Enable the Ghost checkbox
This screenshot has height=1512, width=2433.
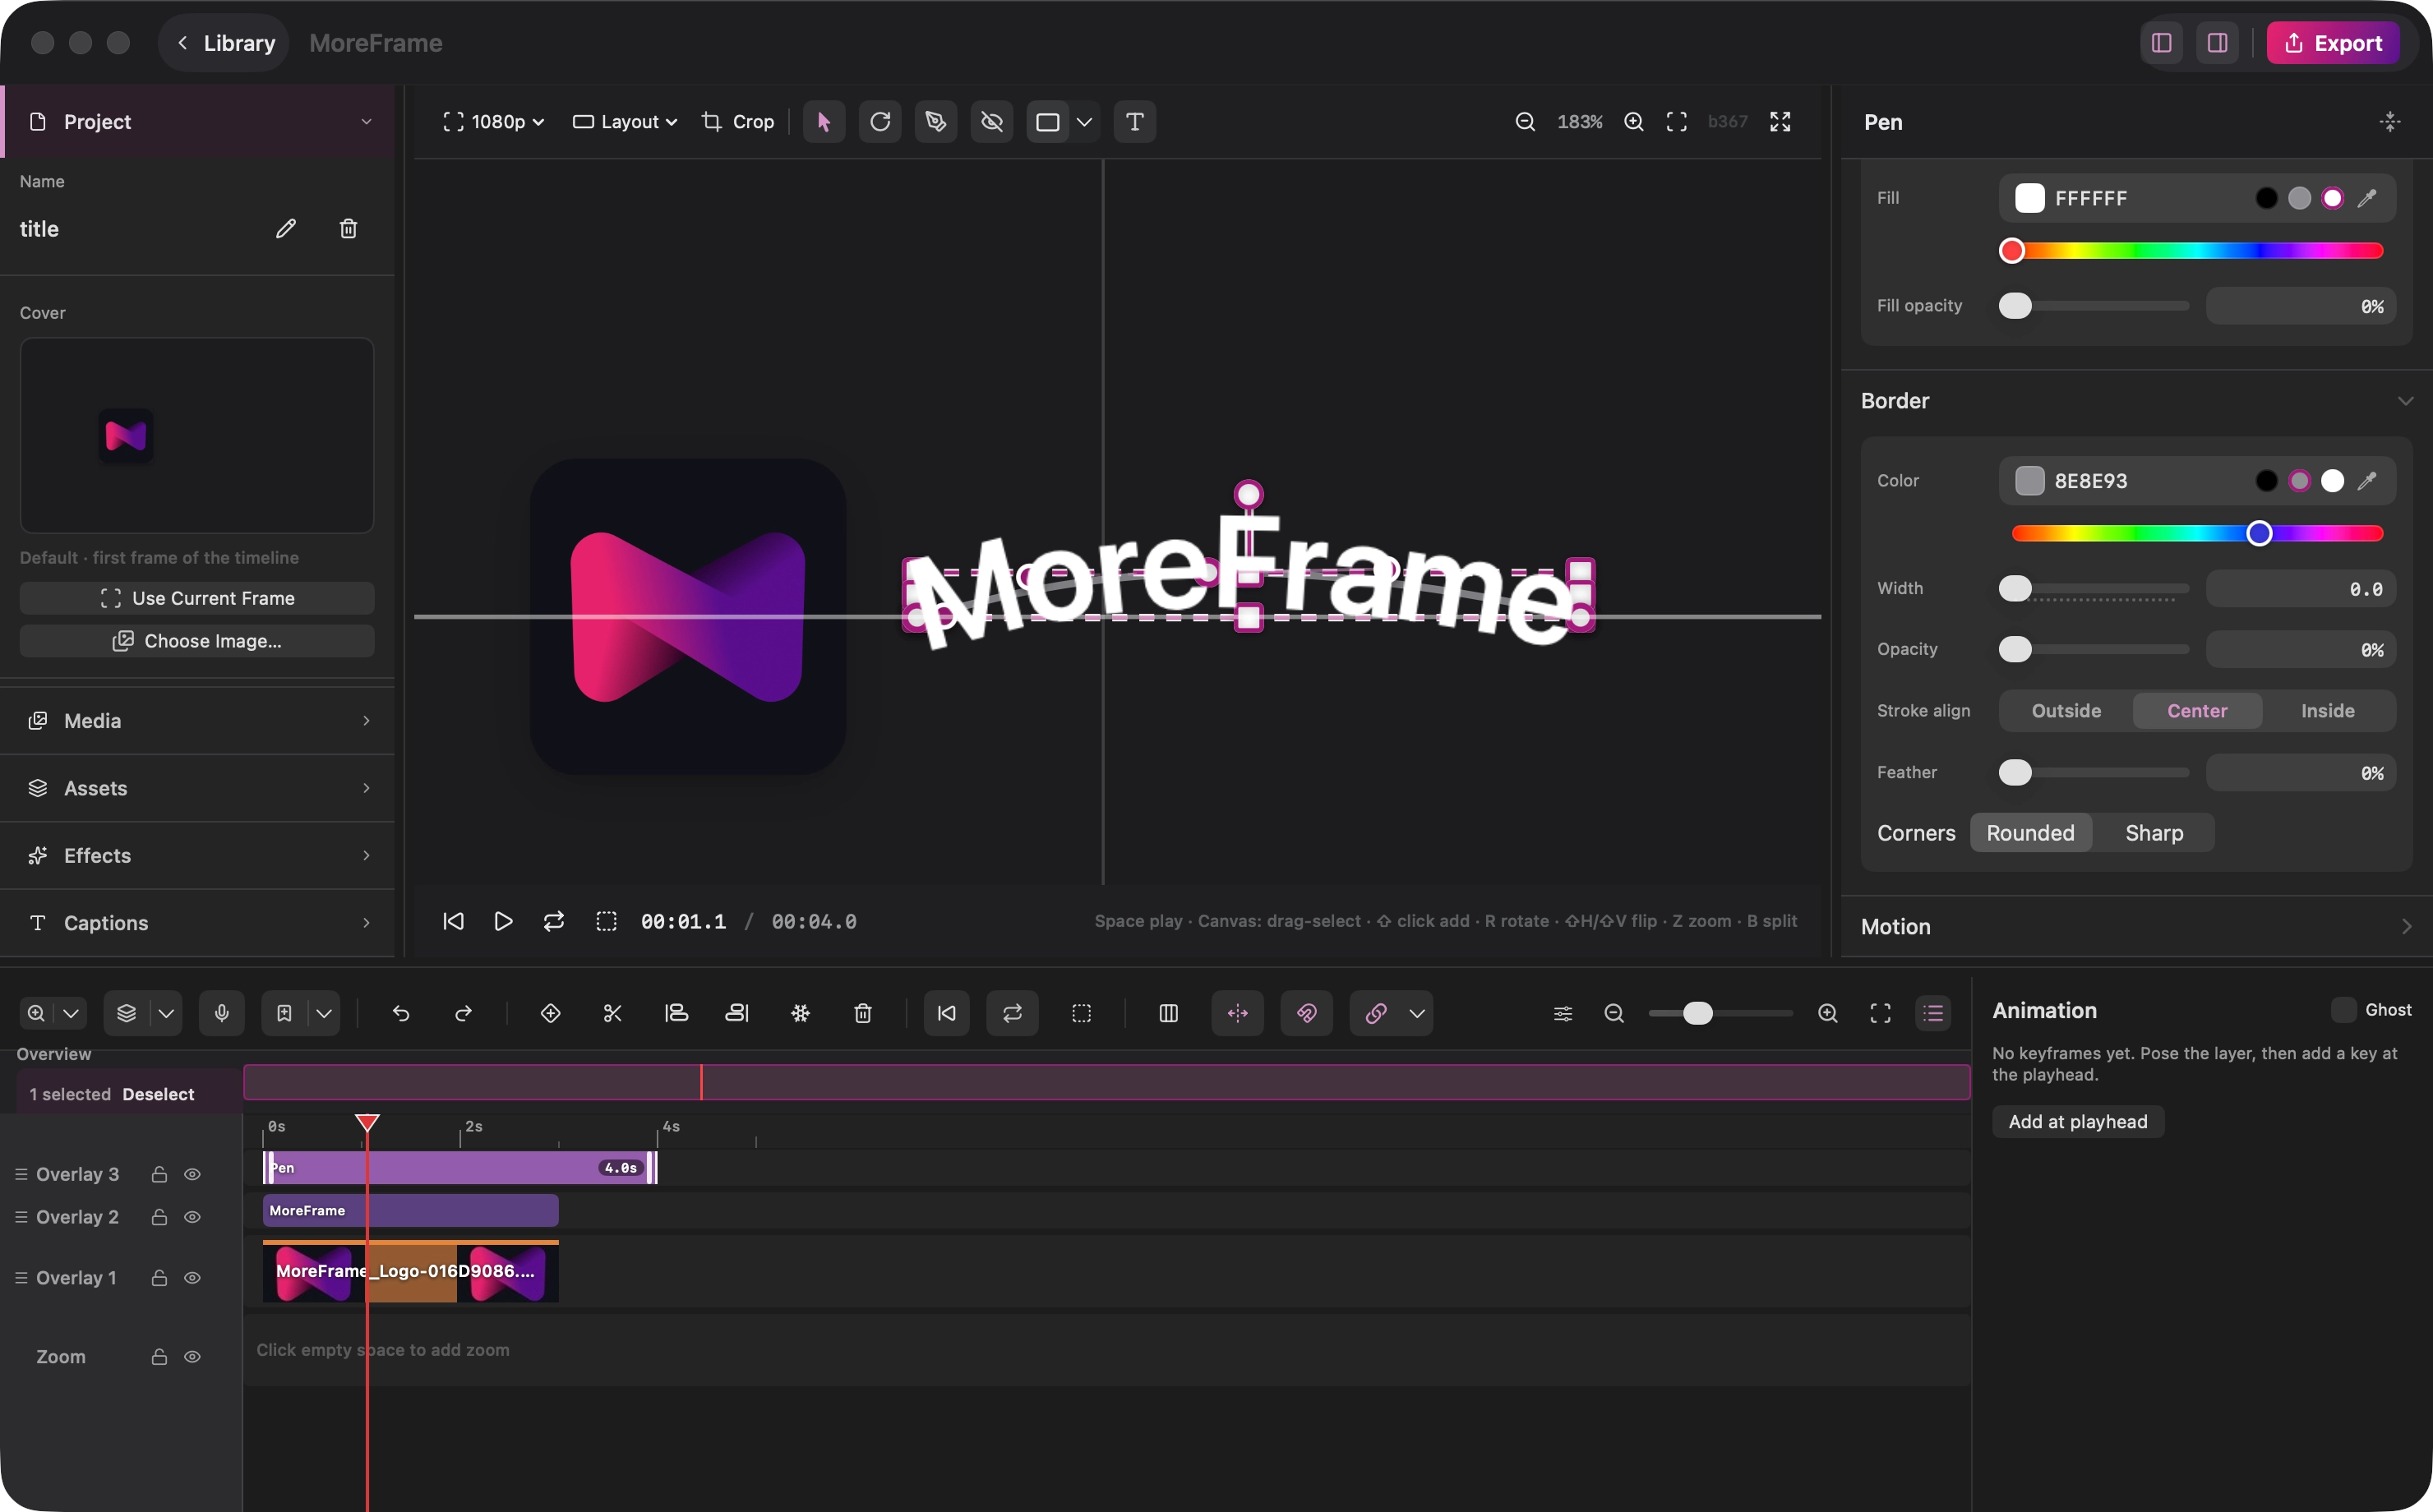click(2343, 1010)
